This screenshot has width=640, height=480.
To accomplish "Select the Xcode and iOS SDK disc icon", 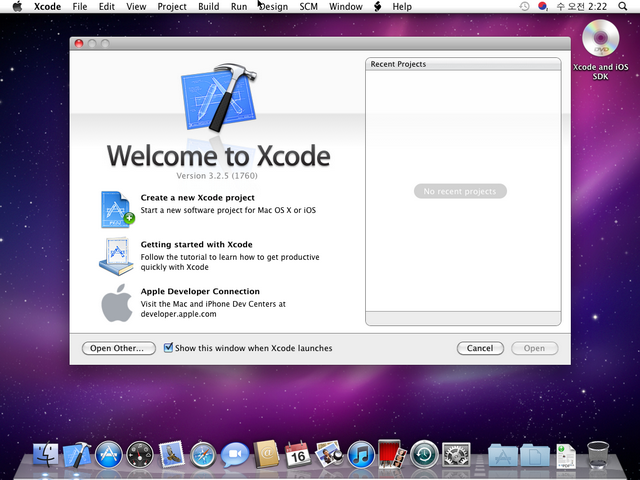I will (x=600, y=38).
